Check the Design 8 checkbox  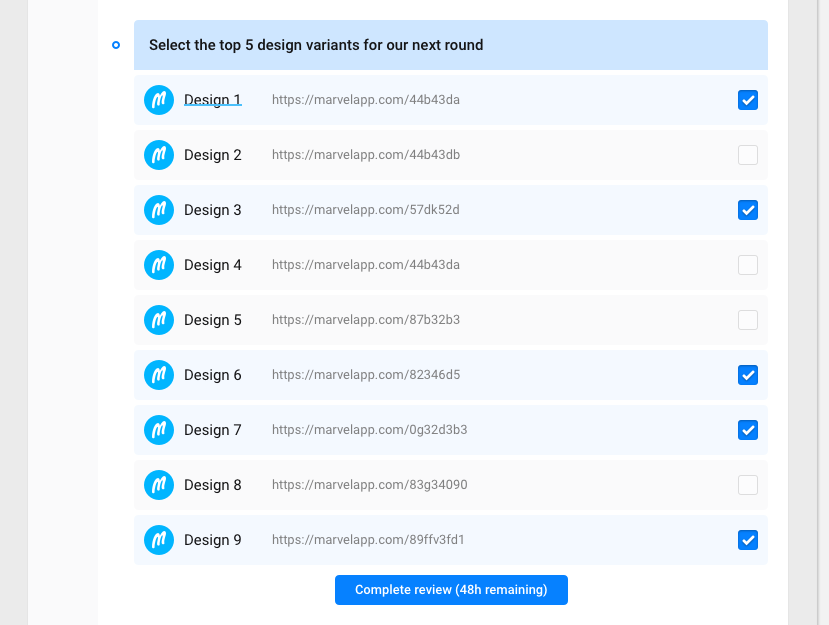[x=748, y=485]
